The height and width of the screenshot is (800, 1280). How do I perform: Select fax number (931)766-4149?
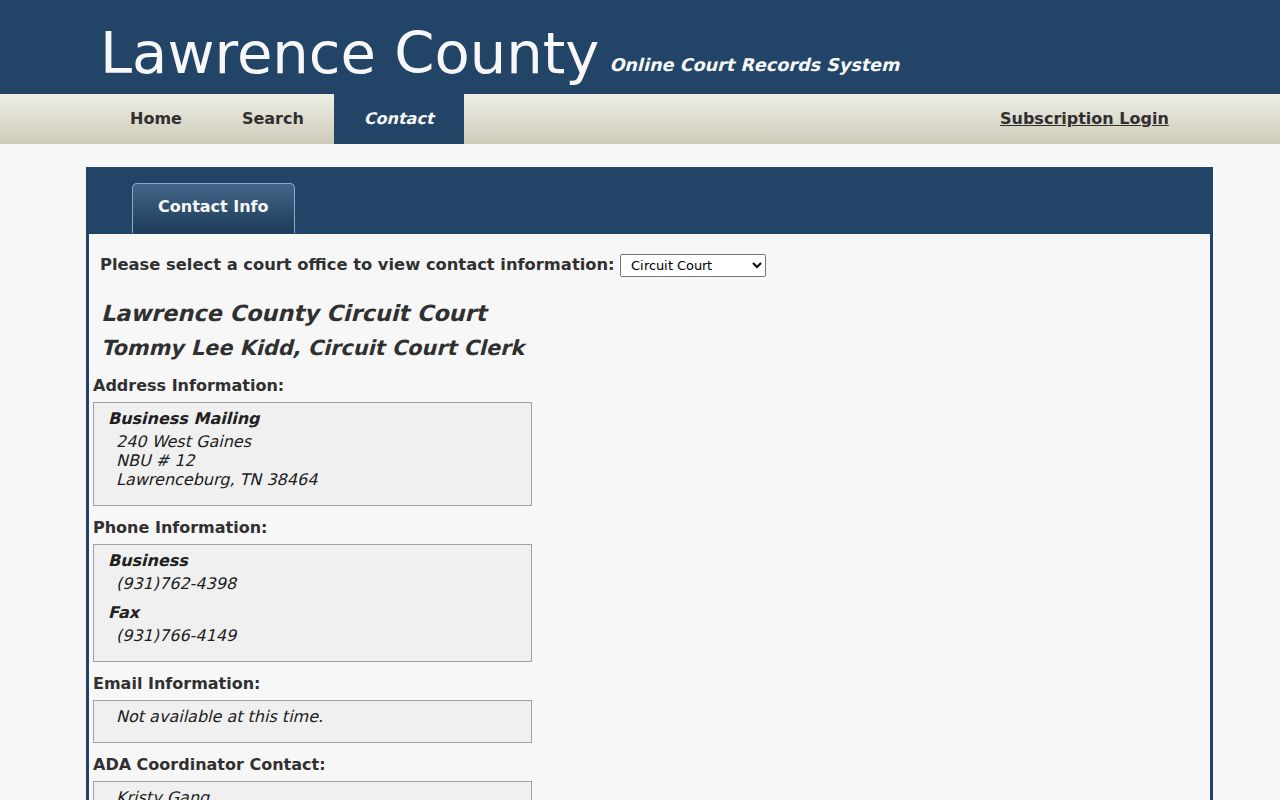point(177,635)
